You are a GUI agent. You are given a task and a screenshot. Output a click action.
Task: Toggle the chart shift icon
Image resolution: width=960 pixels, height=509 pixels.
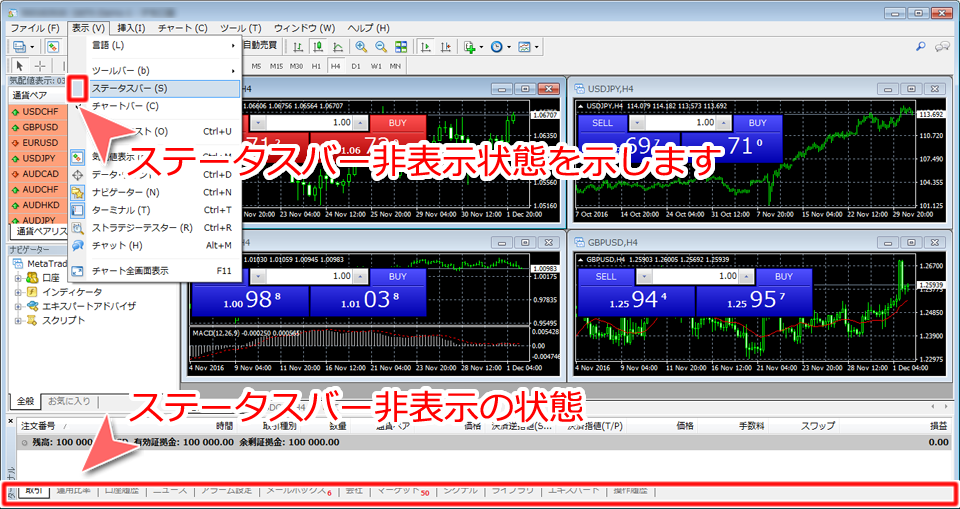coord(445,47)
